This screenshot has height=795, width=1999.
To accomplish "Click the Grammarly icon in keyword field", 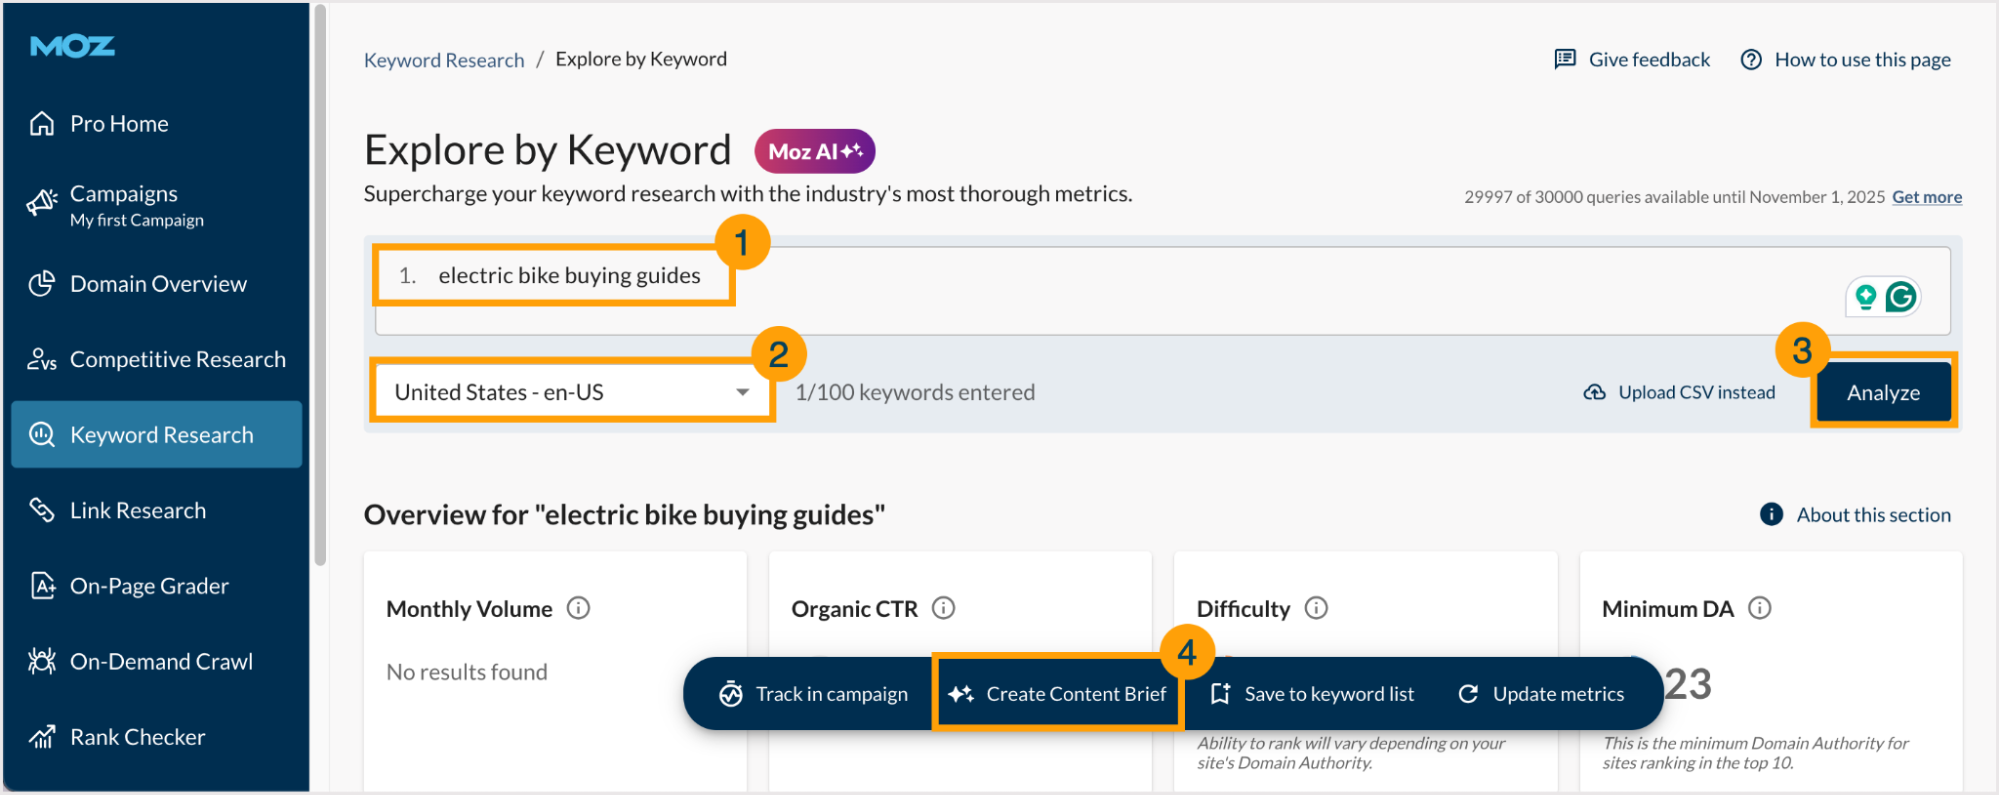I will click(x=1900, y=297).
